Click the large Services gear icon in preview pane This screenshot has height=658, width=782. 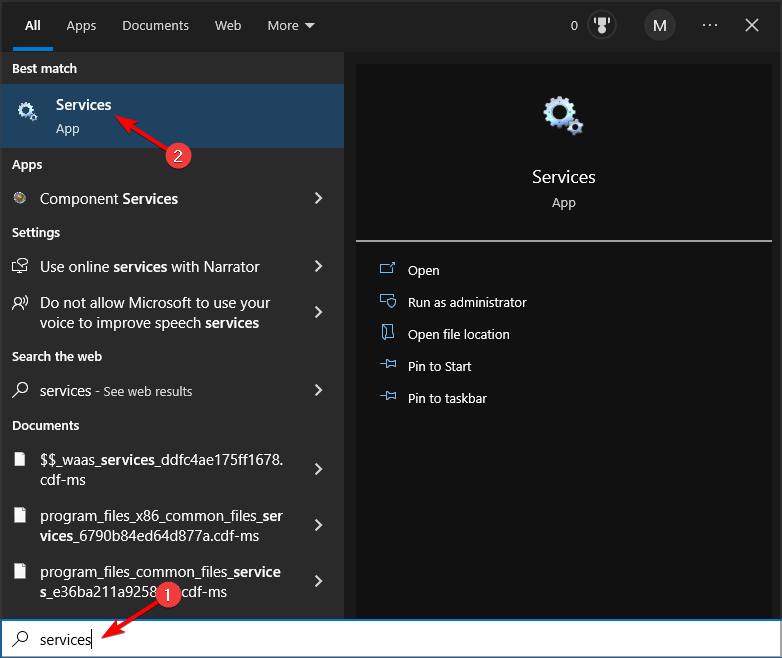[563, 115]
